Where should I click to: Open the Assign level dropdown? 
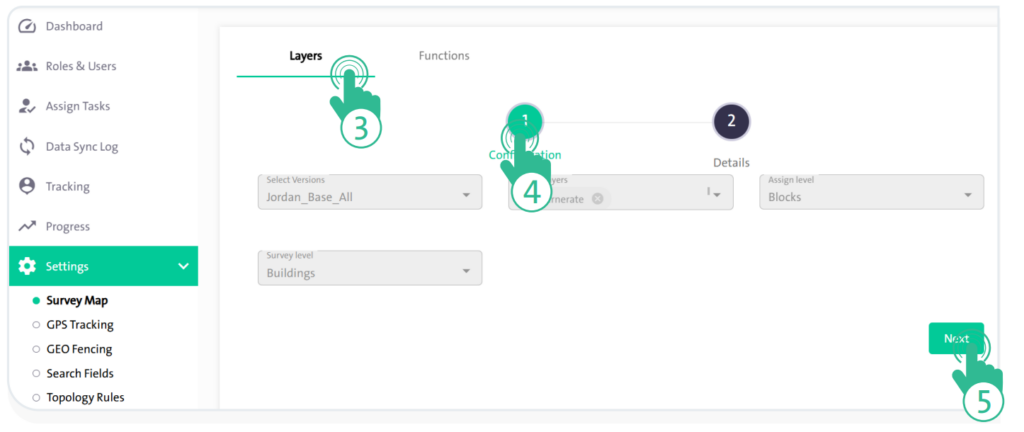pos(871,192)
